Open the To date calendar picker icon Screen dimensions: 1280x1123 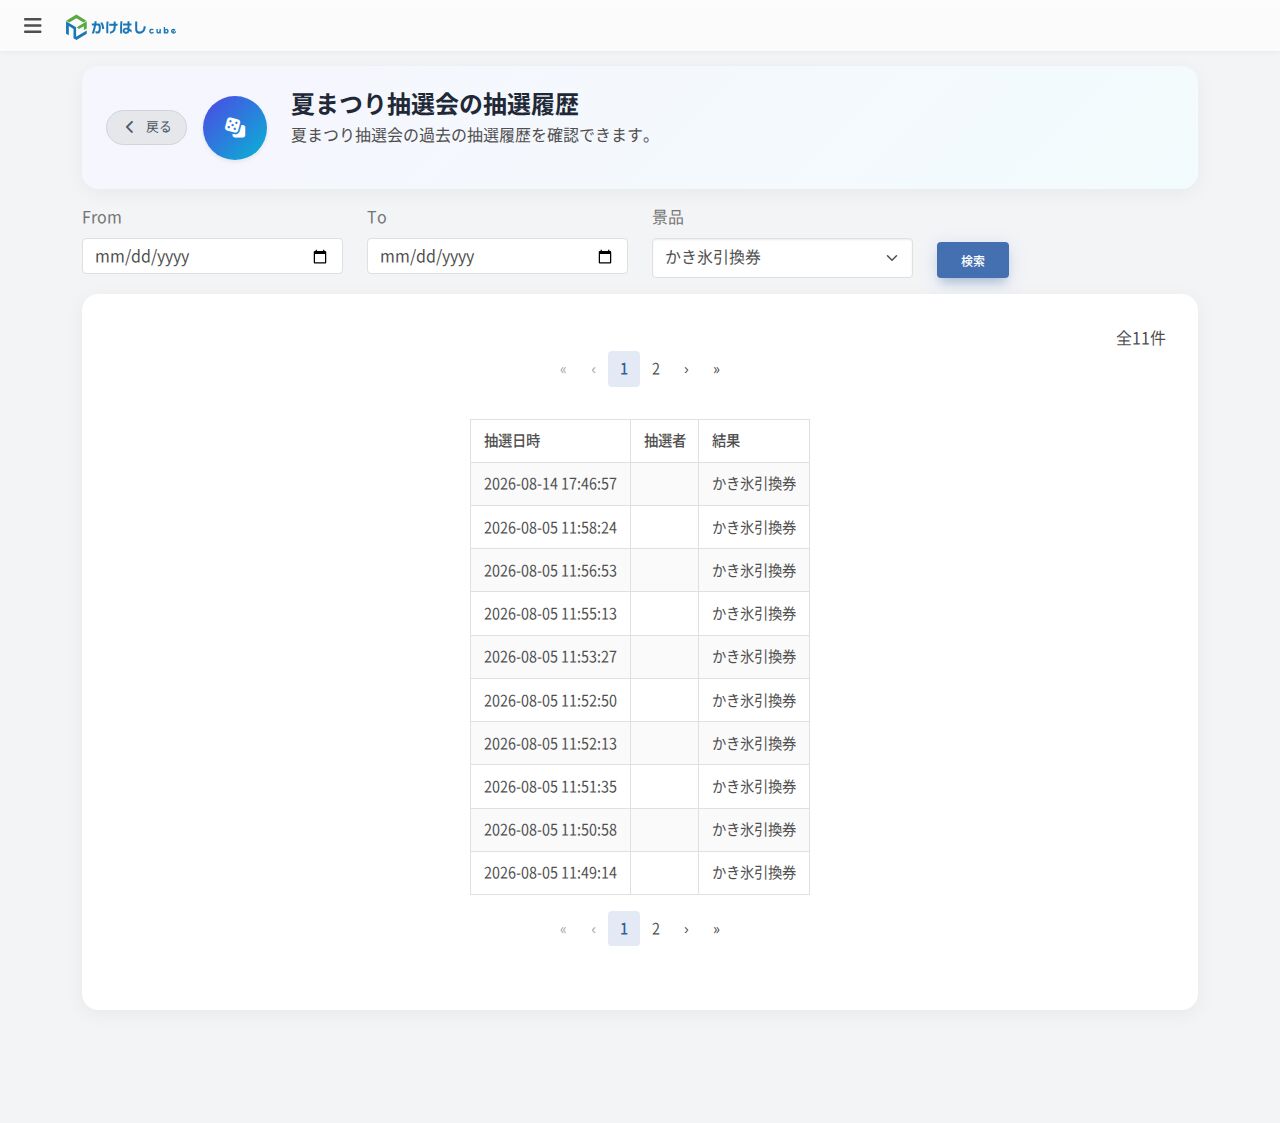click(605, 257)
